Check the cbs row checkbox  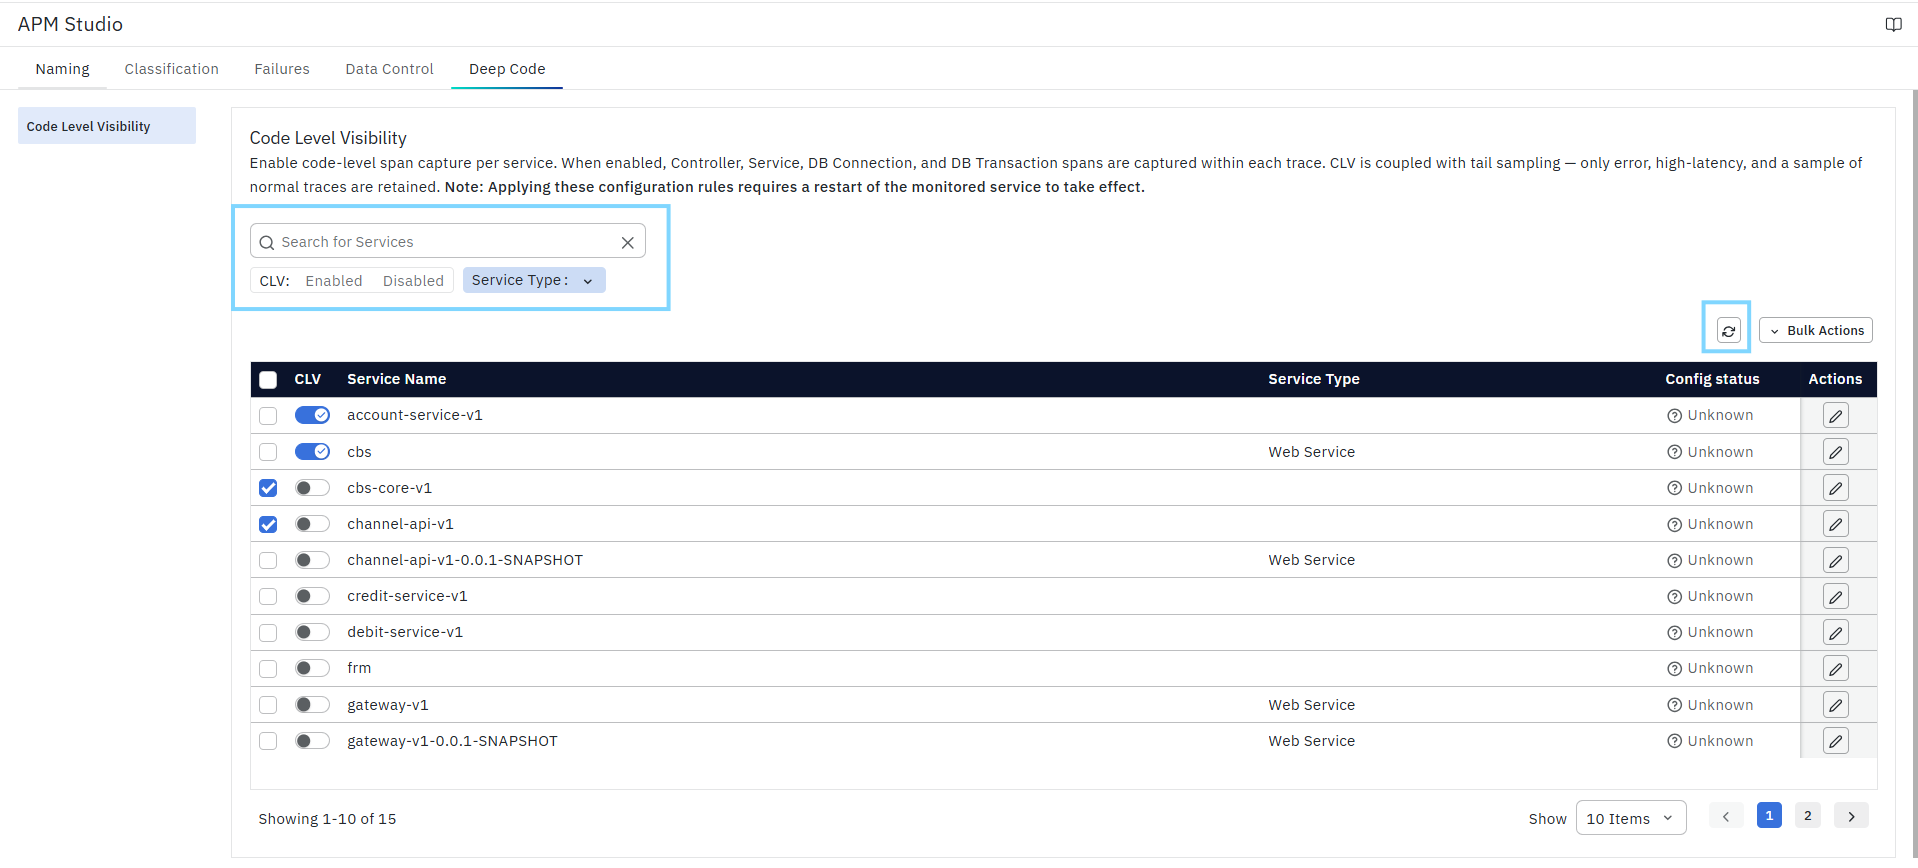(268, 452)
